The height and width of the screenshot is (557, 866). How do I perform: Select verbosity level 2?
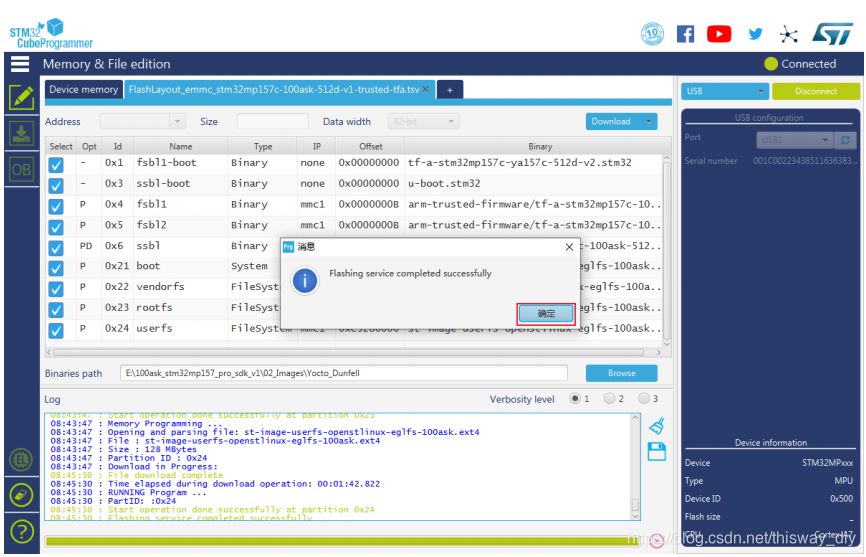[609, 398]
